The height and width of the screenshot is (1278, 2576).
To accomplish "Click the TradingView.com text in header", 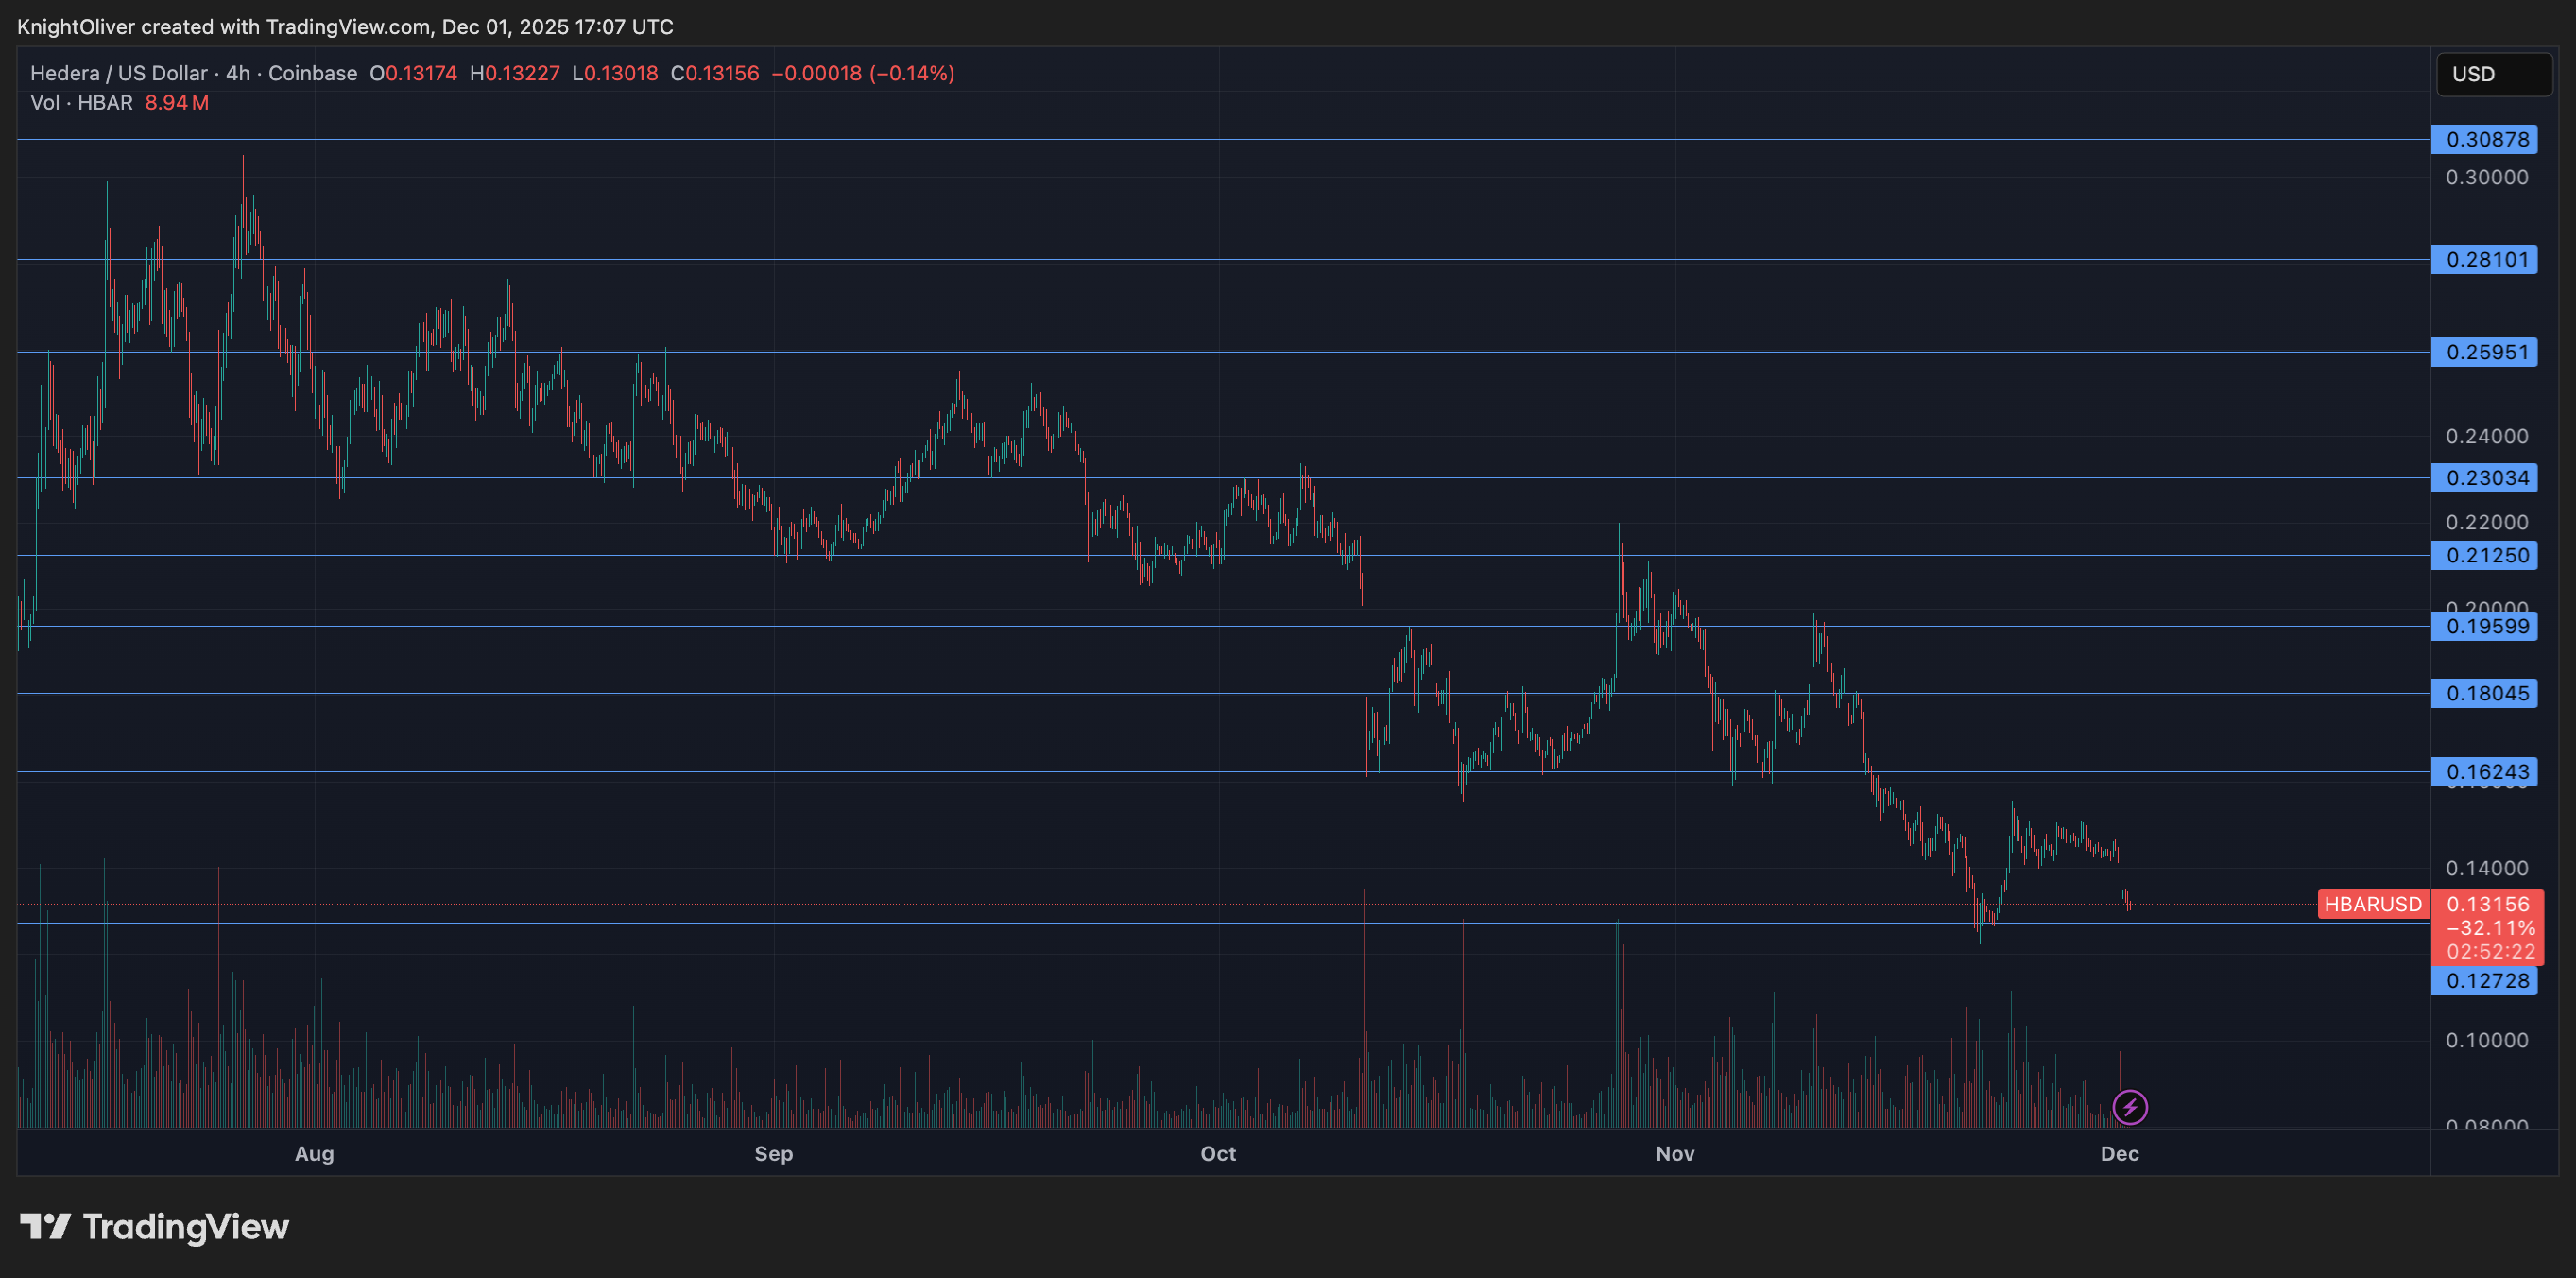I will pos(347,27).
